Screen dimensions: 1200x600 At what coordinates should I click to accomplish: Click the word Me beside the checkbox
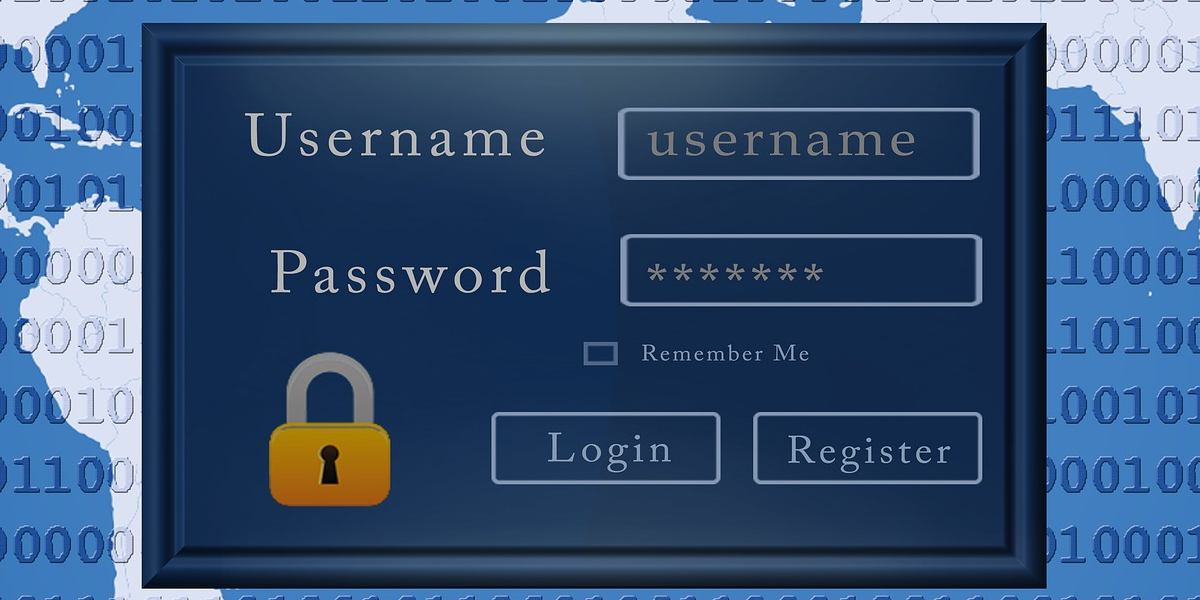tap(791, 353)
